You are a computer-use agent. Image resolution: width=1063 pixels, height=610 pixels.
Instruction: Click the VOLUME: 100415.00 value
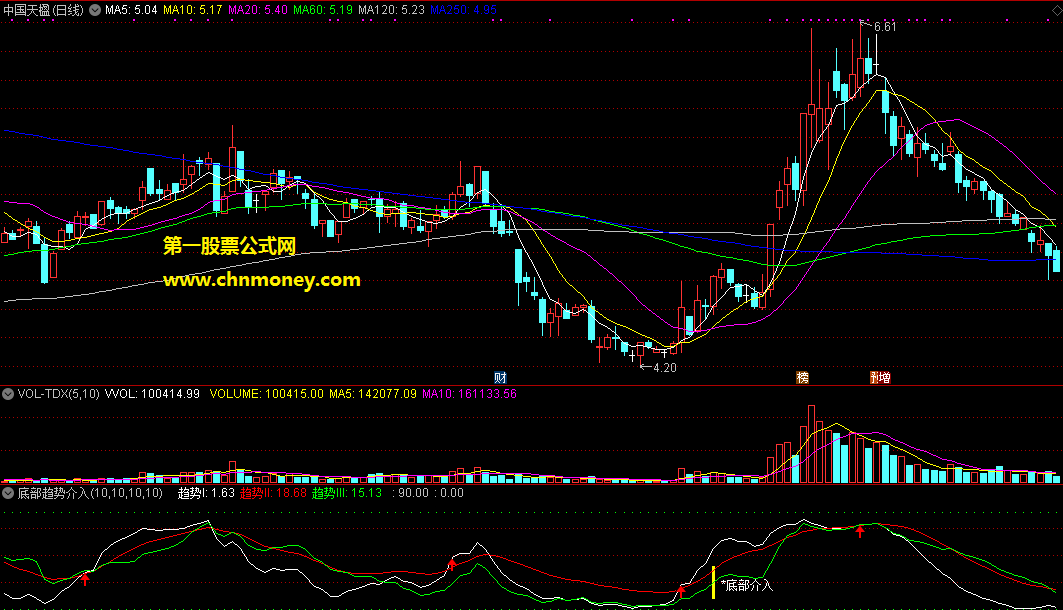pos(266,394)
